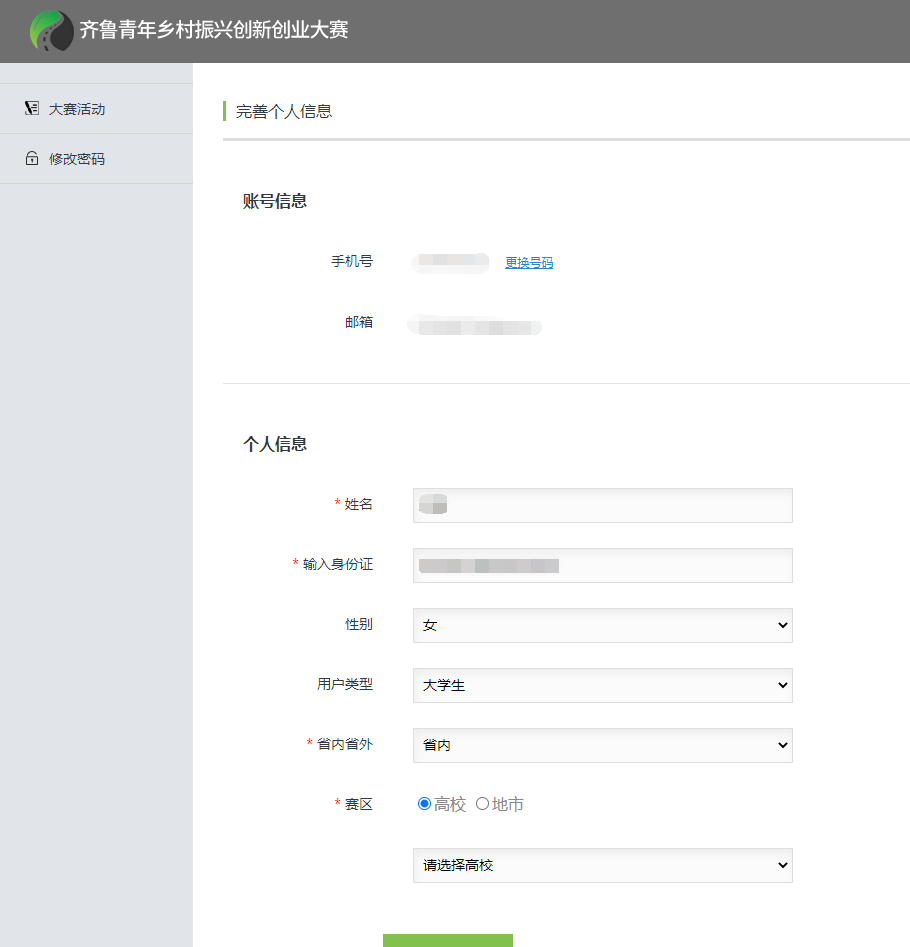Open the 大赛活动 sidebar menu text

pyautogui.click(x=77, y=109)
